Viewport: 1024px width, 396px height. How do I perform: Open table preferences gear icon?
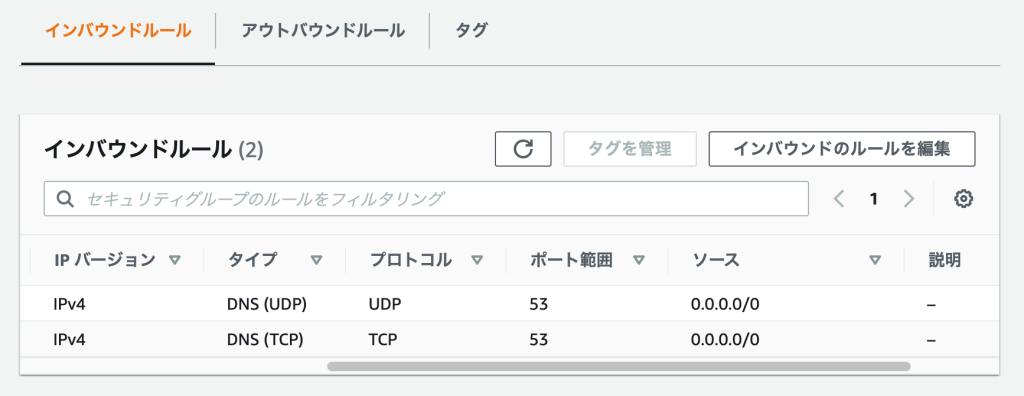point(964,199)
